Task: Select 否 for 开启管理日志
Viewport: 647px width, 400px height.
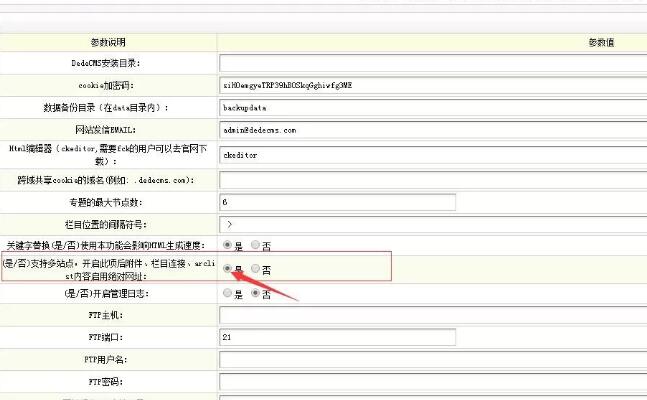Action: (255, 293)
